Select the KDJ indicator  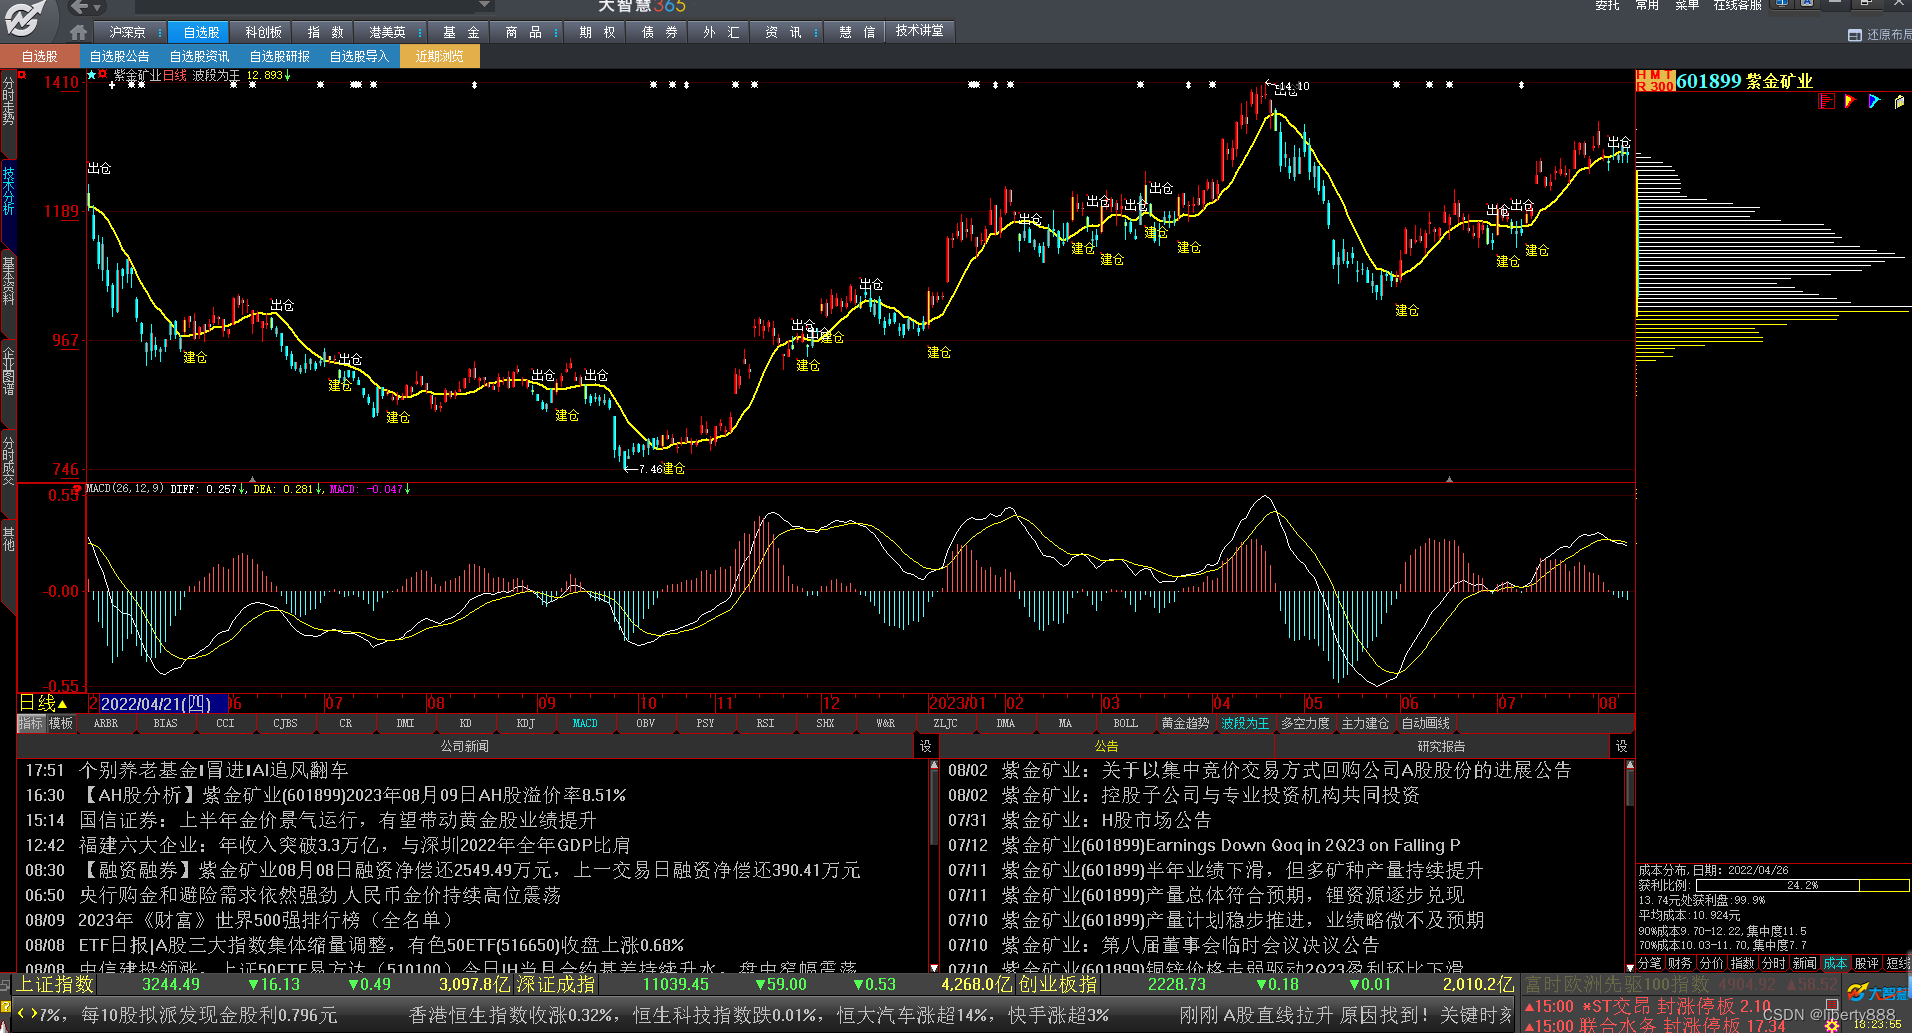pos(525,723)
